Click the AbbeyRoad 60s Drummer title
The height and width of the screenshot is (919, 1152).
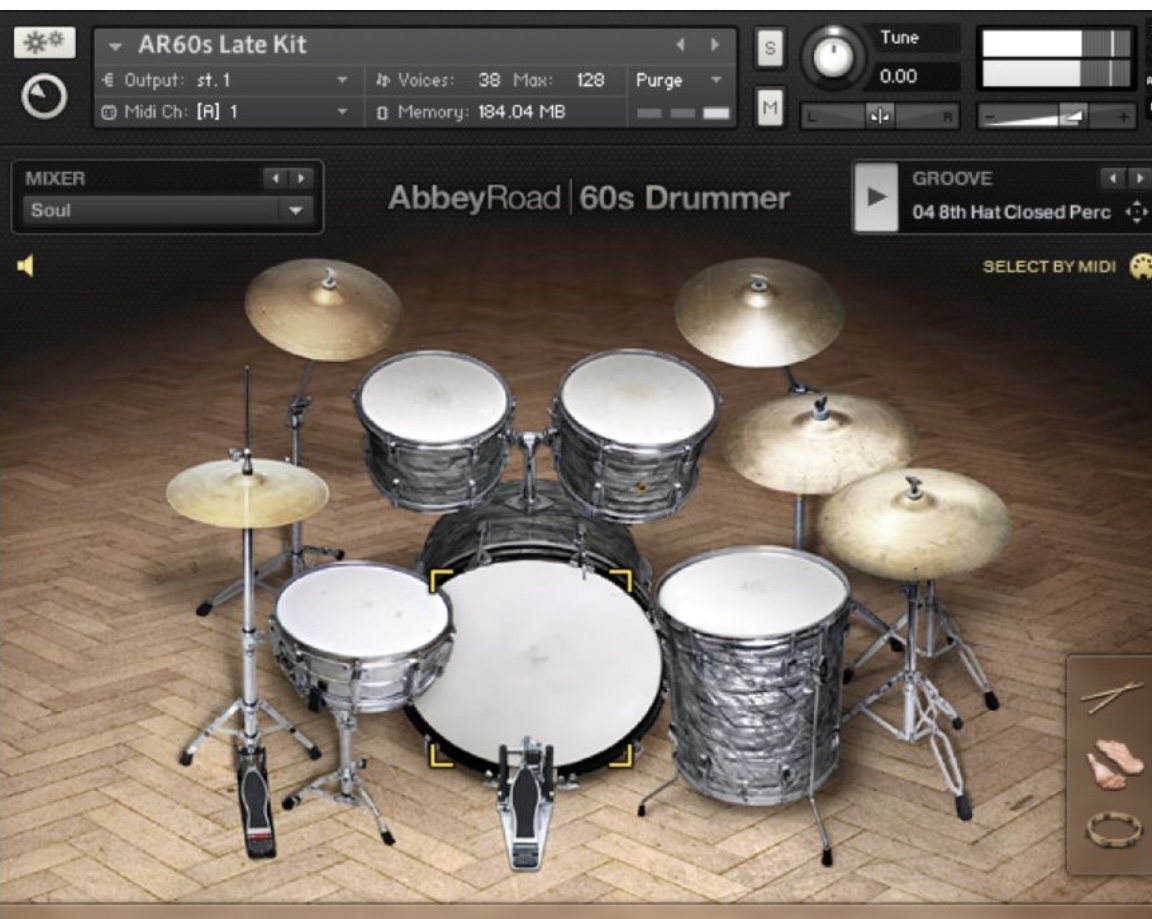588,198
